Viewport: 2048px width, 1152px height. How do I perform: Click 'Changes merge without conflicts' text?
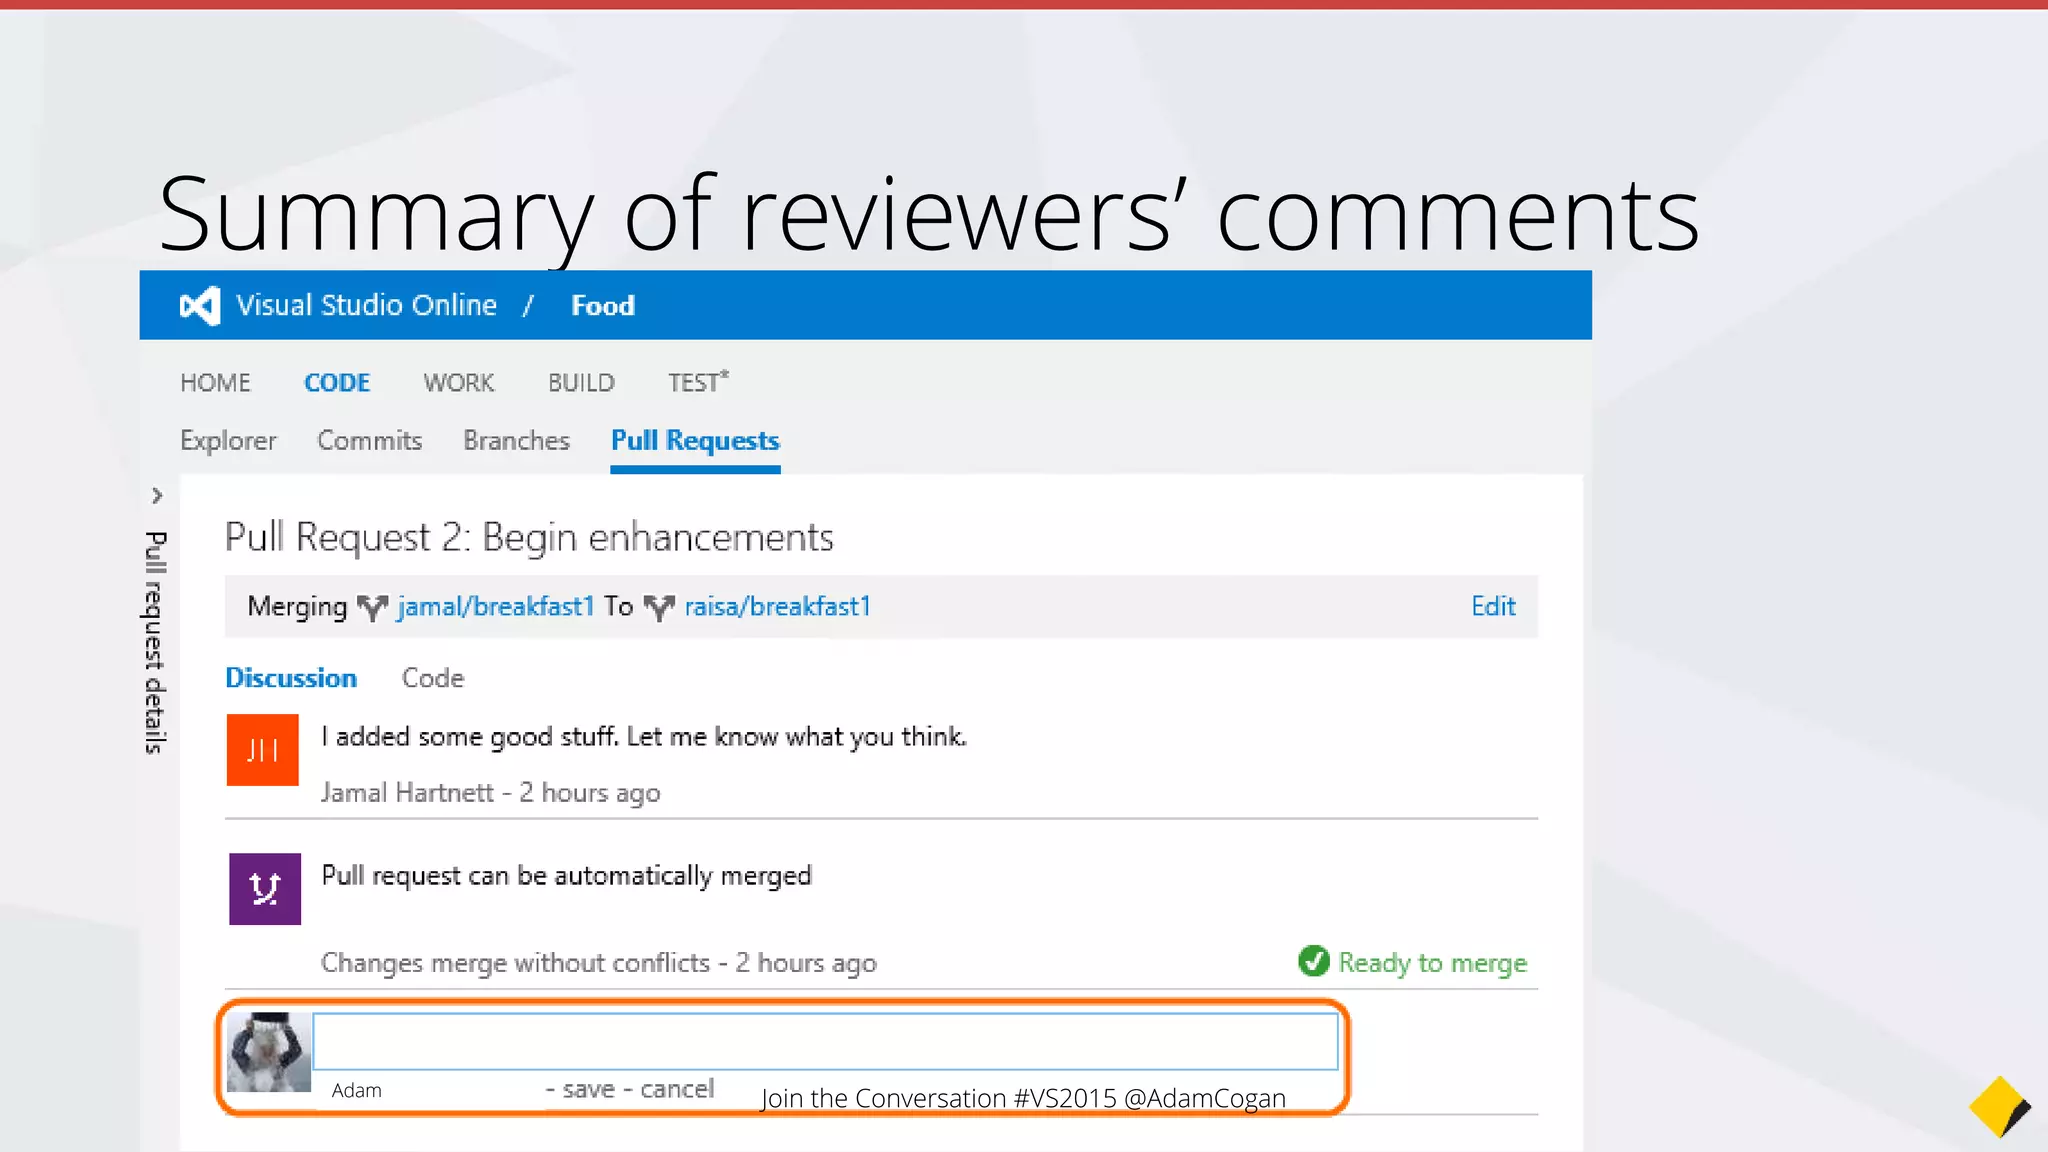[515, 963]
